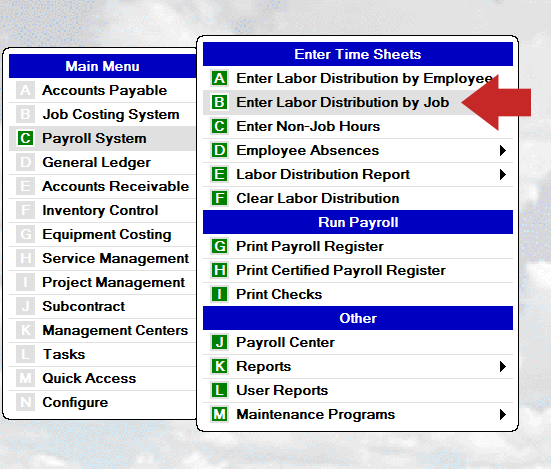Open Quick Access in Main Menu
The height and width of the screenshot is (469, 551).
tap(102, 378)
